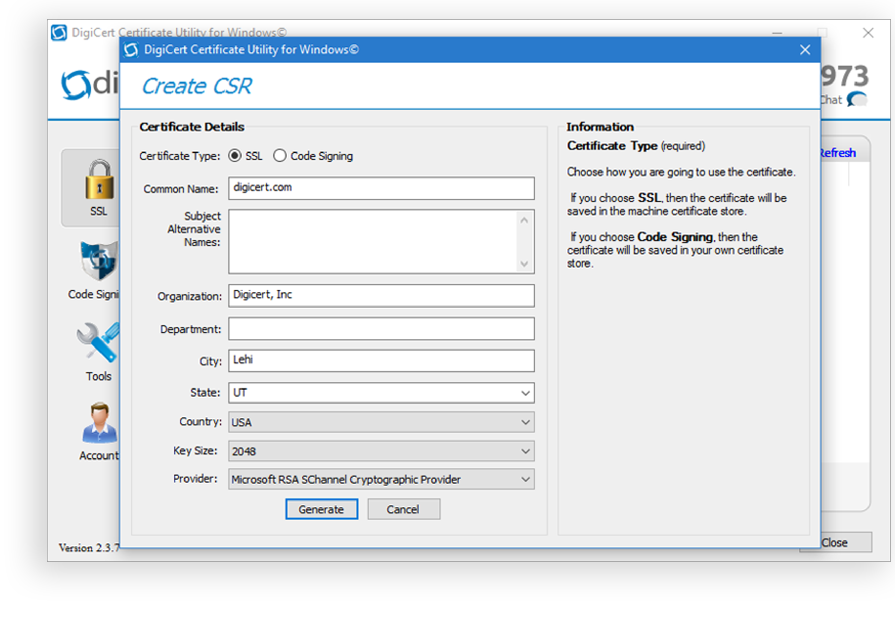This screenshot has height=628, width=895.
Task: Close the main DigiCert Utility window
Action: [868, 33]
